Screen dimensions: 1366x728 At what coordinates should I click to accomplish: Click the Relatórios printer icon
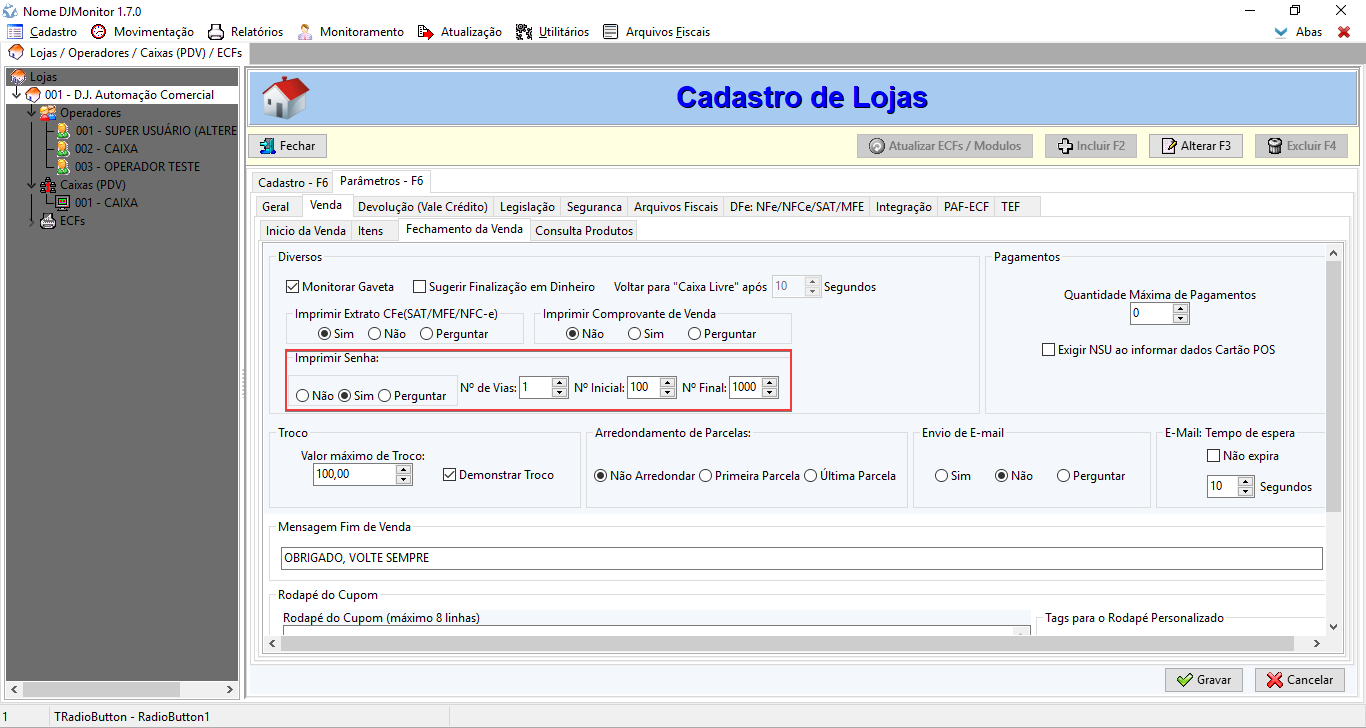click(215, 32)
